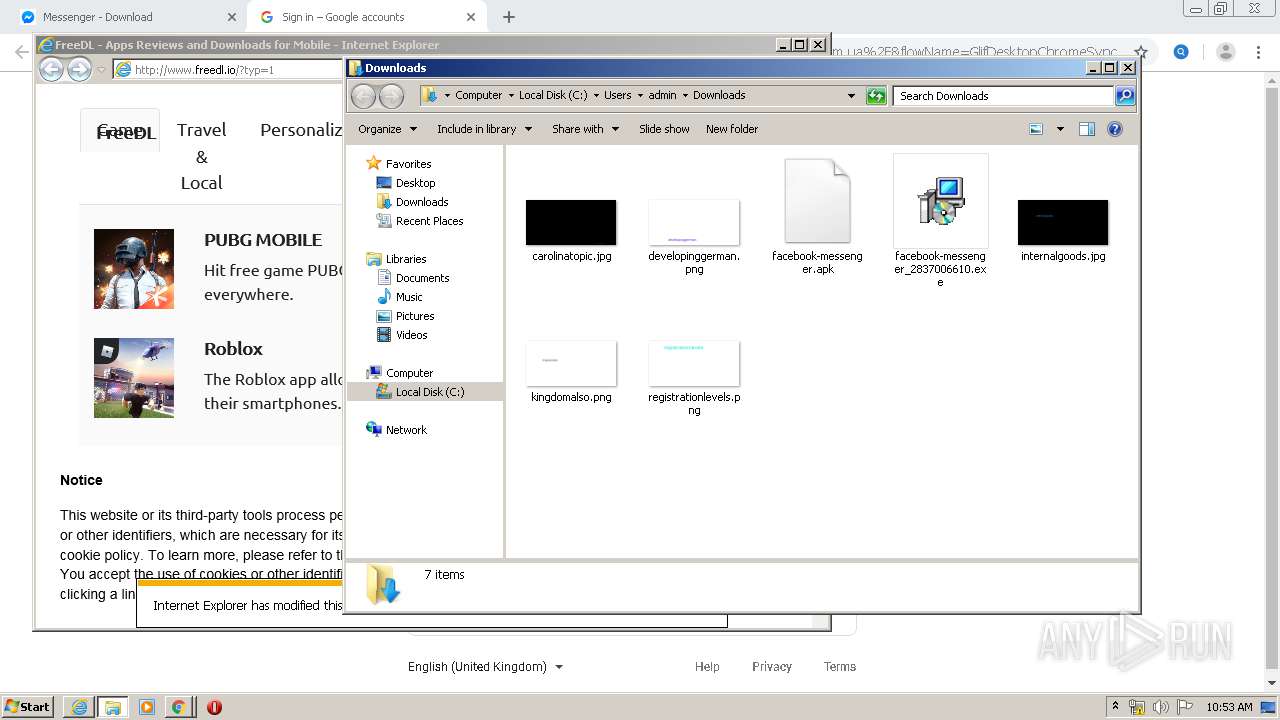Expand the address bar history dropdown
1280x720 pixels.
point(851,96)
